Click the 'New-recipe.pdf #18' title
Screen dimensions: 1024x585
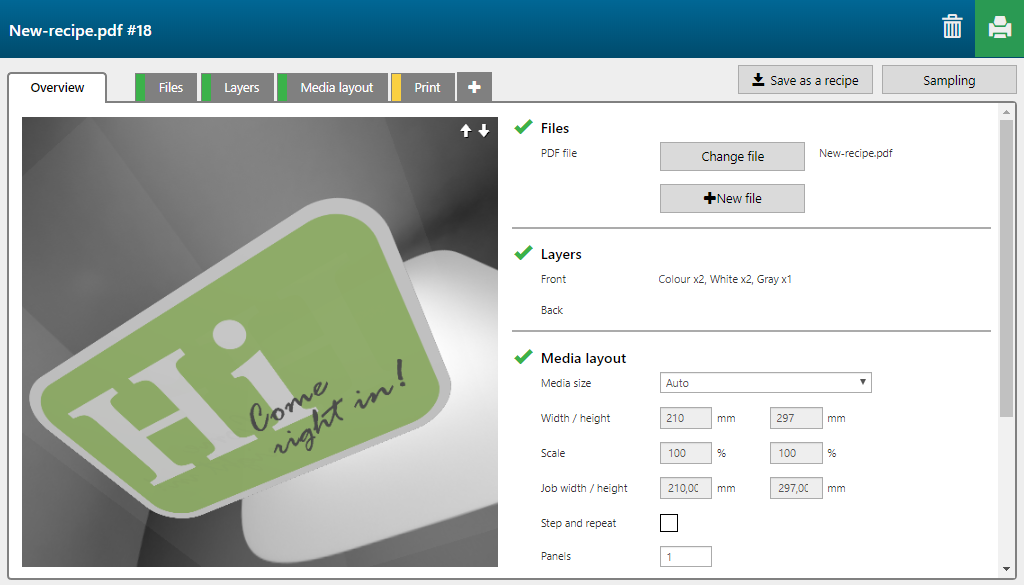coord(80,31)
